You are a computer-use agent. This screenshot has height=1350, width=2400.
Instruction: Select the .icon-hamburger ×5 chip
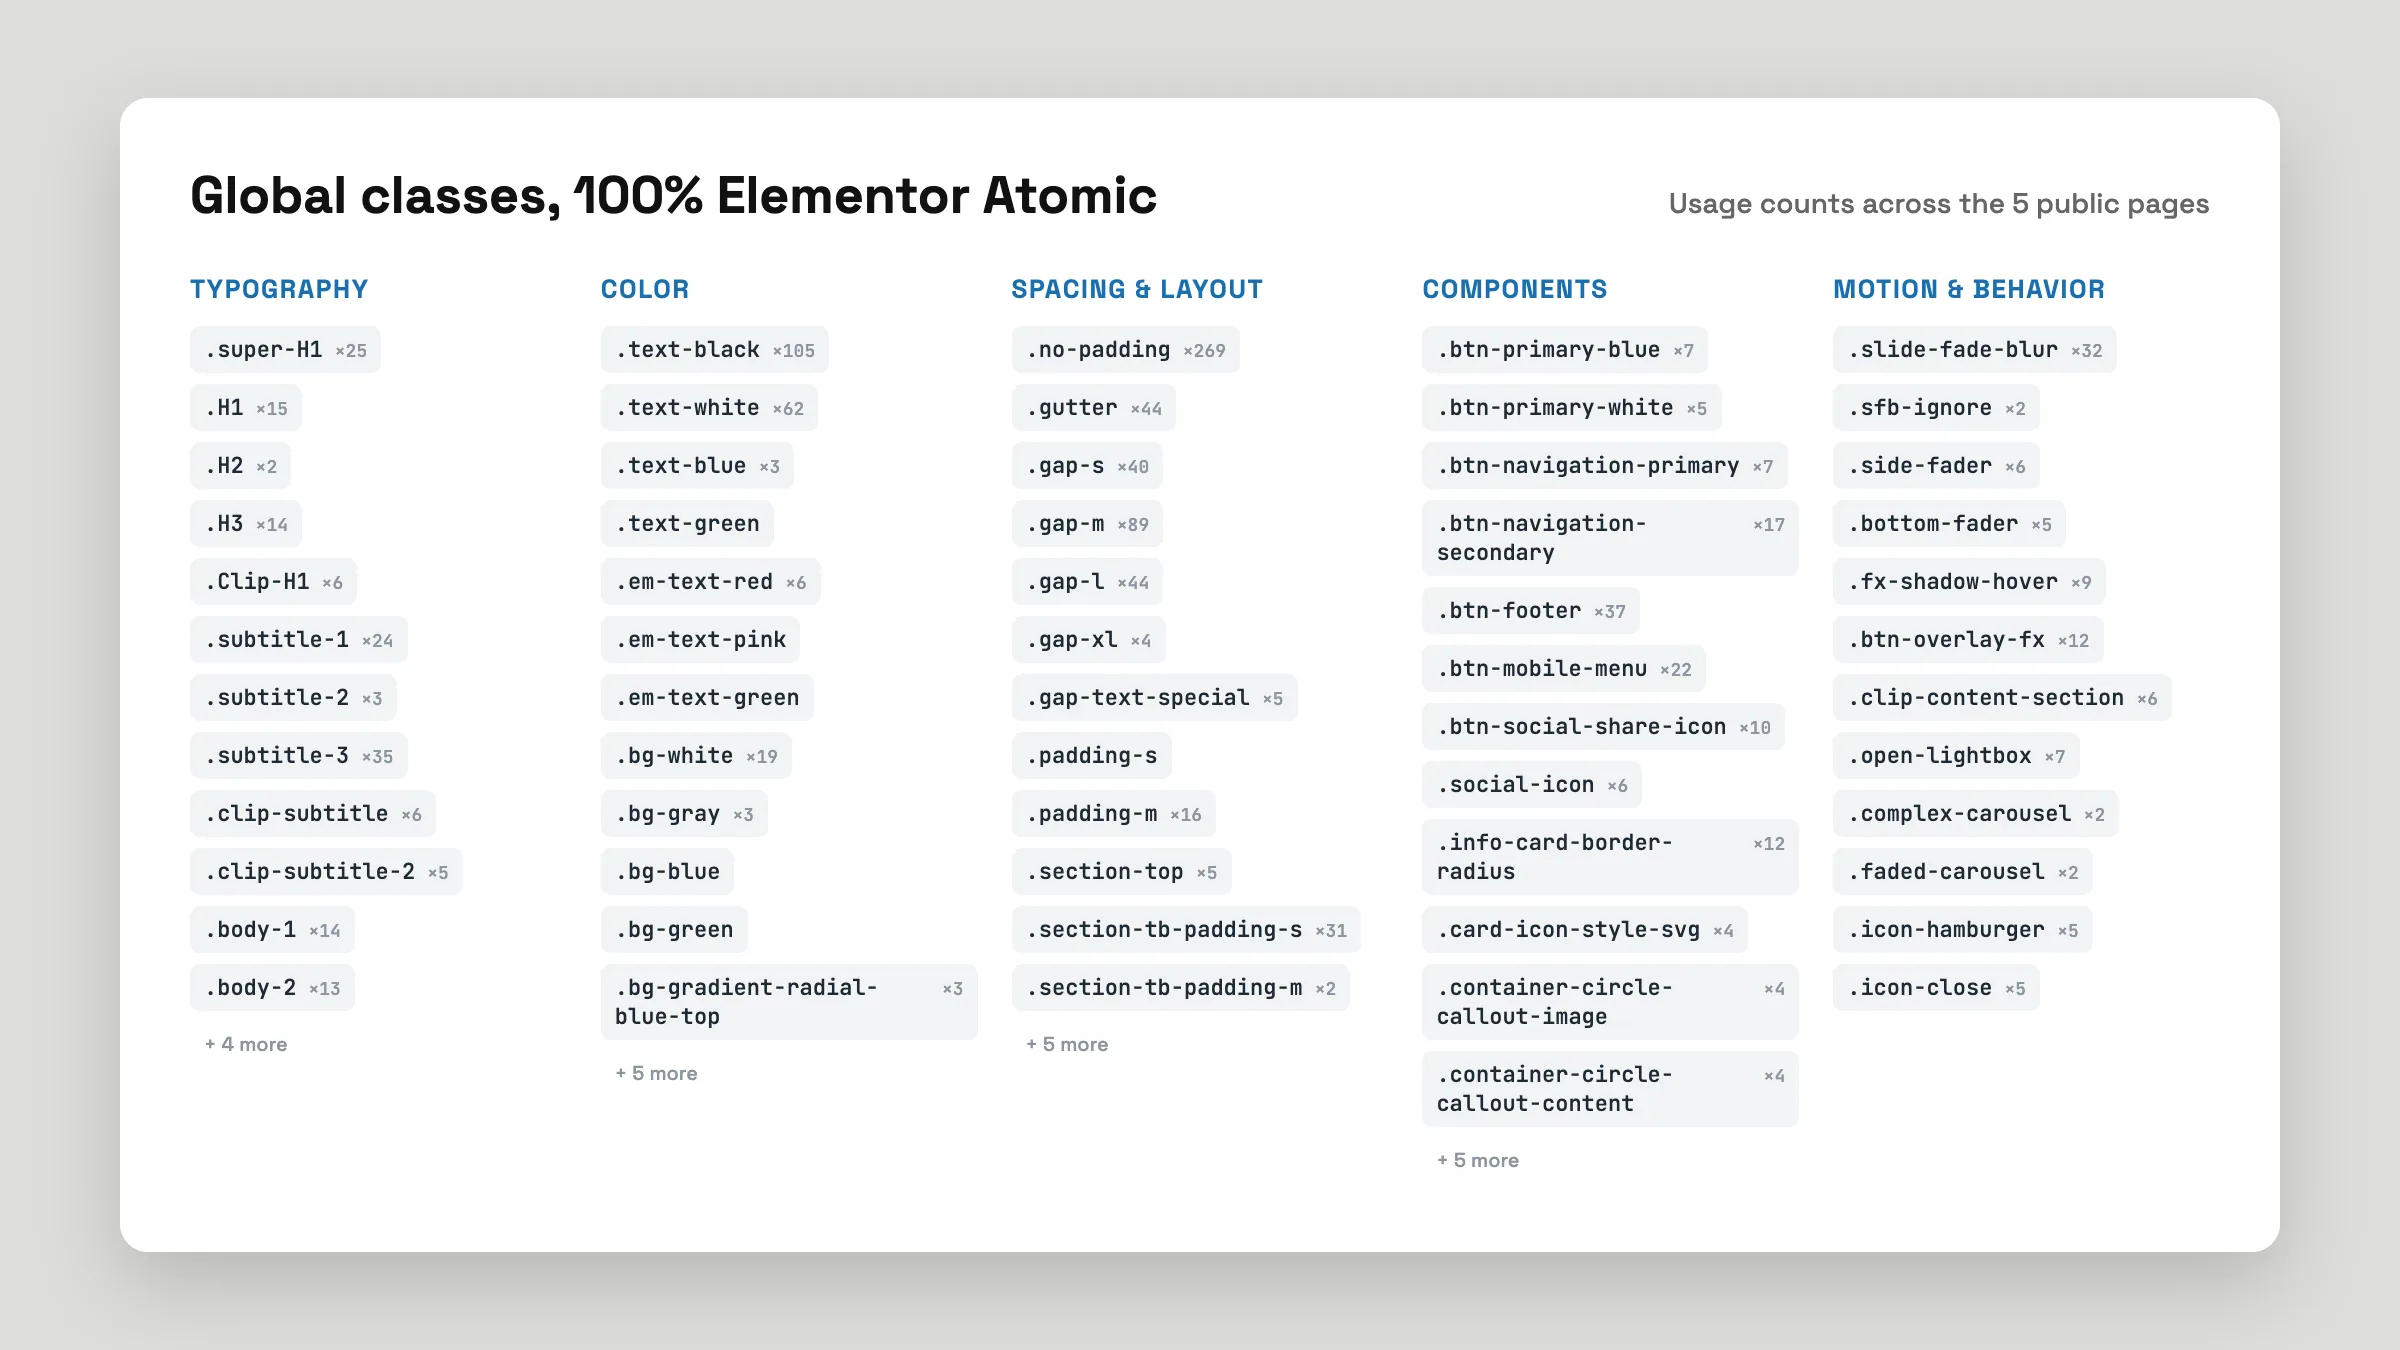(x=1963, y=930)
